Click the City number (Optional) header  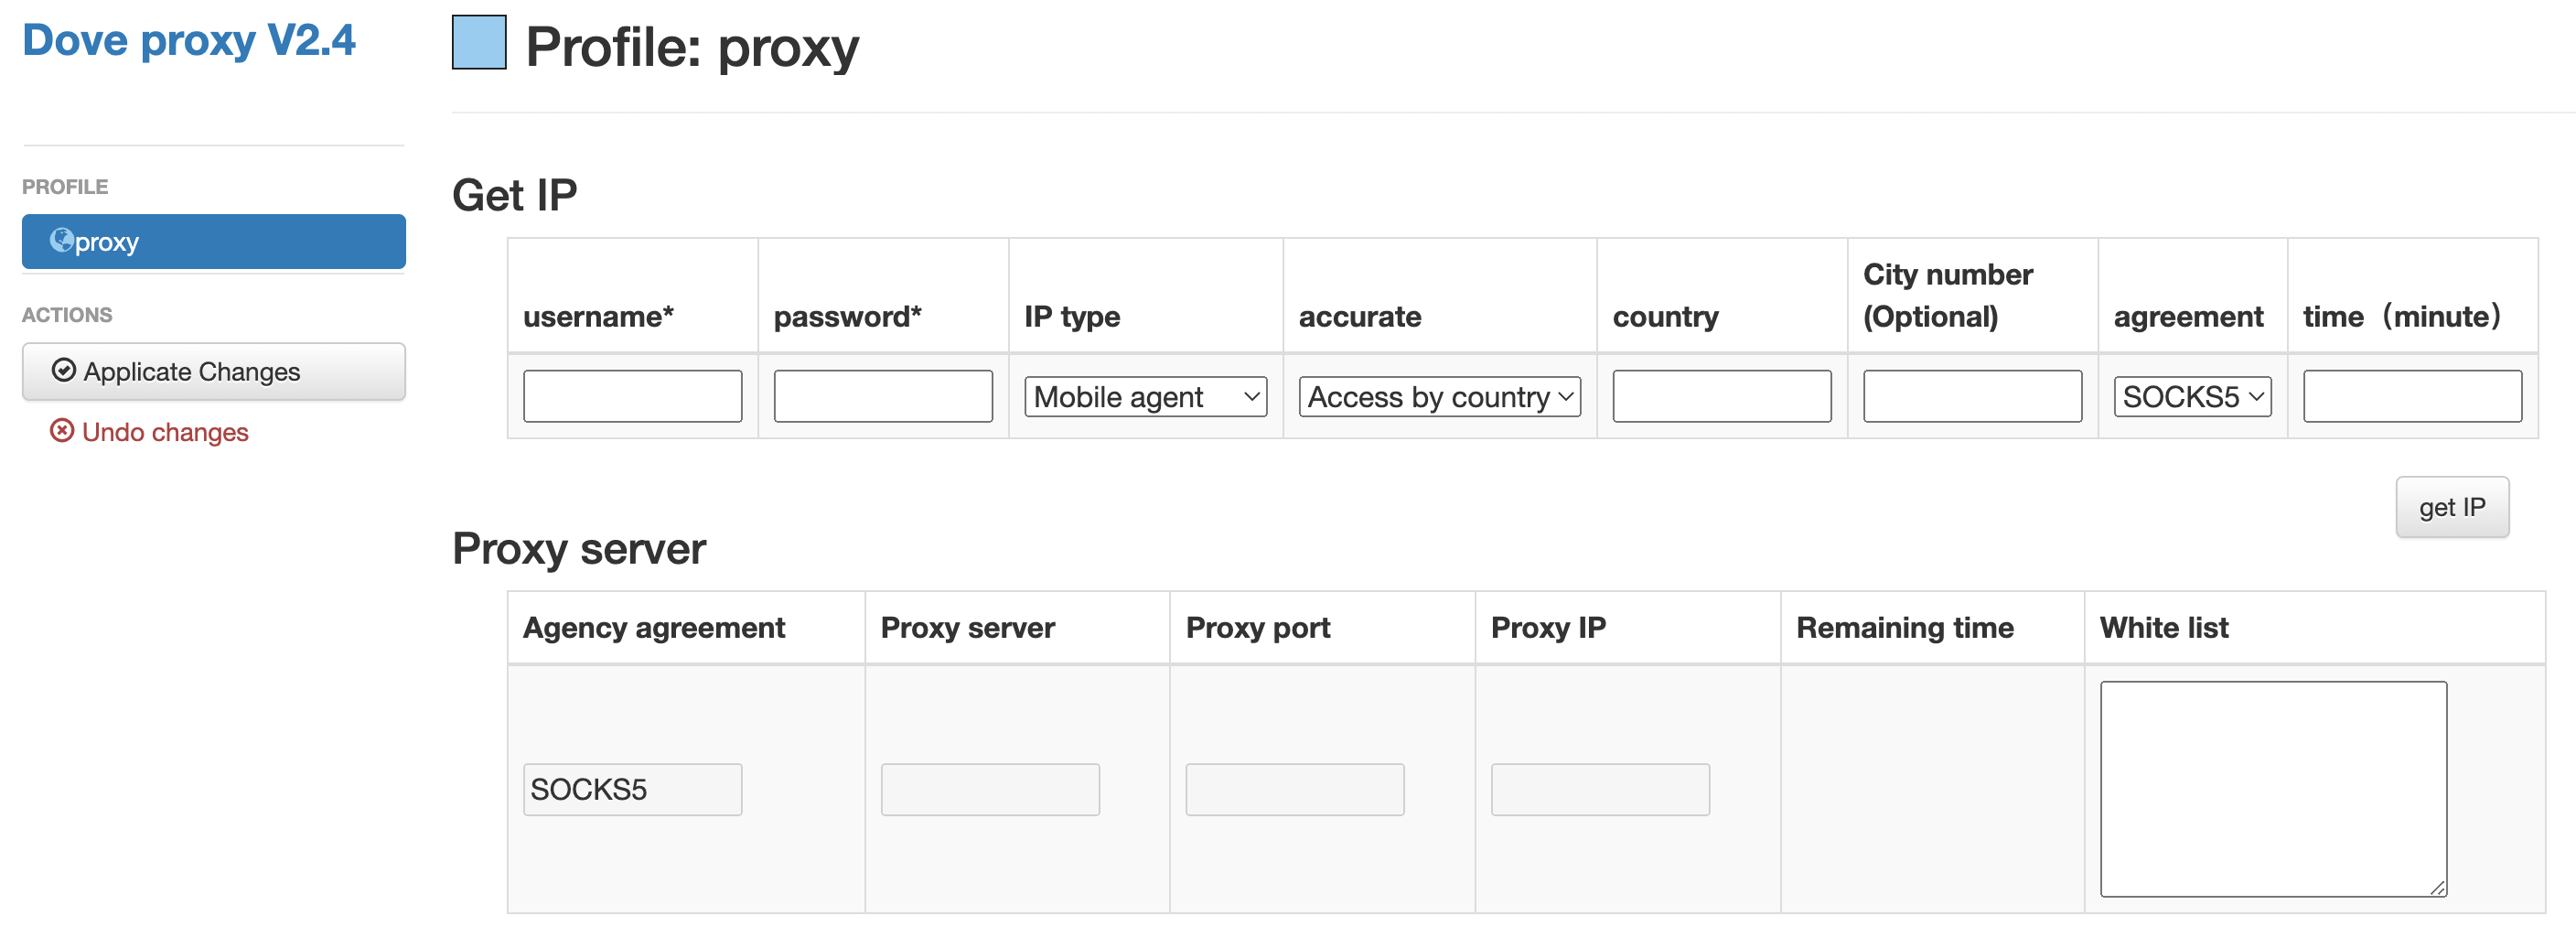(1948, 296)
